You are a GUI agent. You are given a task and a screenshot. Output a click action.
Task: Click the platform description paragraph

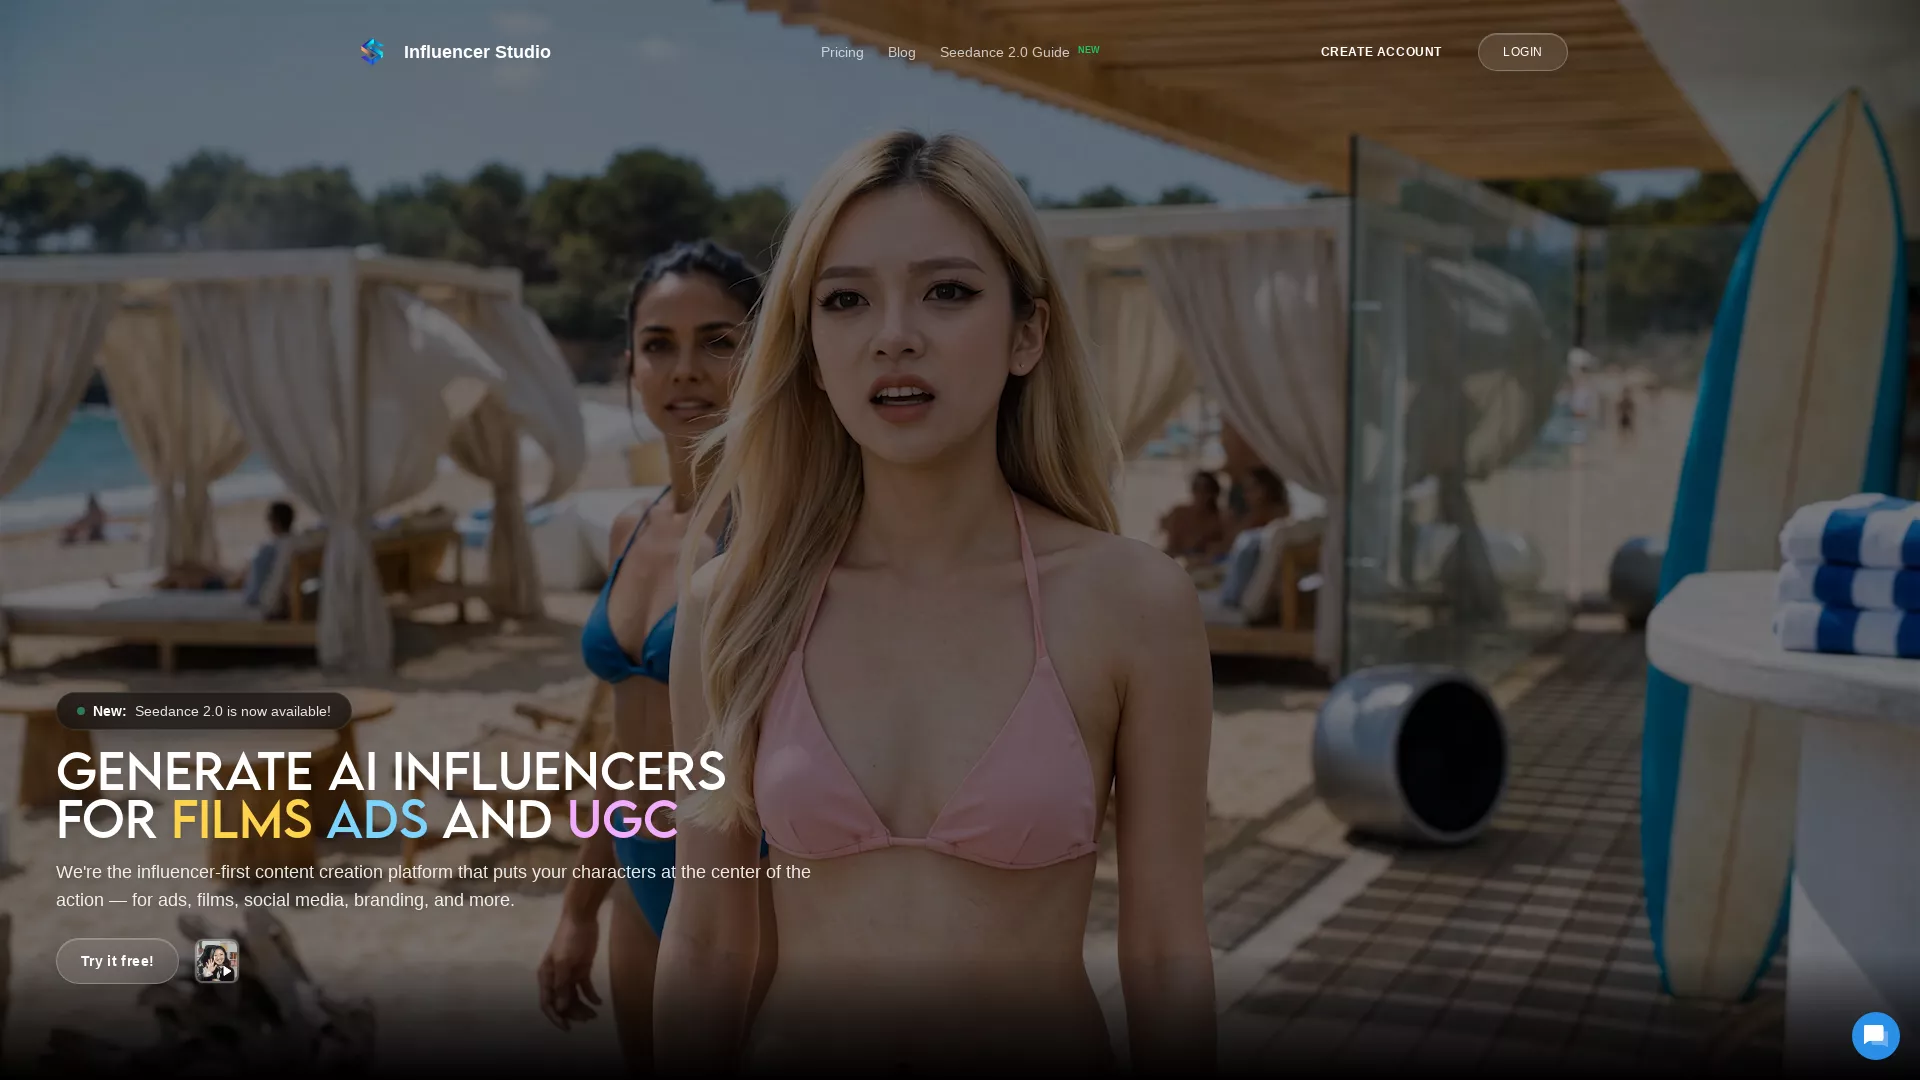[x=433, y=885]
